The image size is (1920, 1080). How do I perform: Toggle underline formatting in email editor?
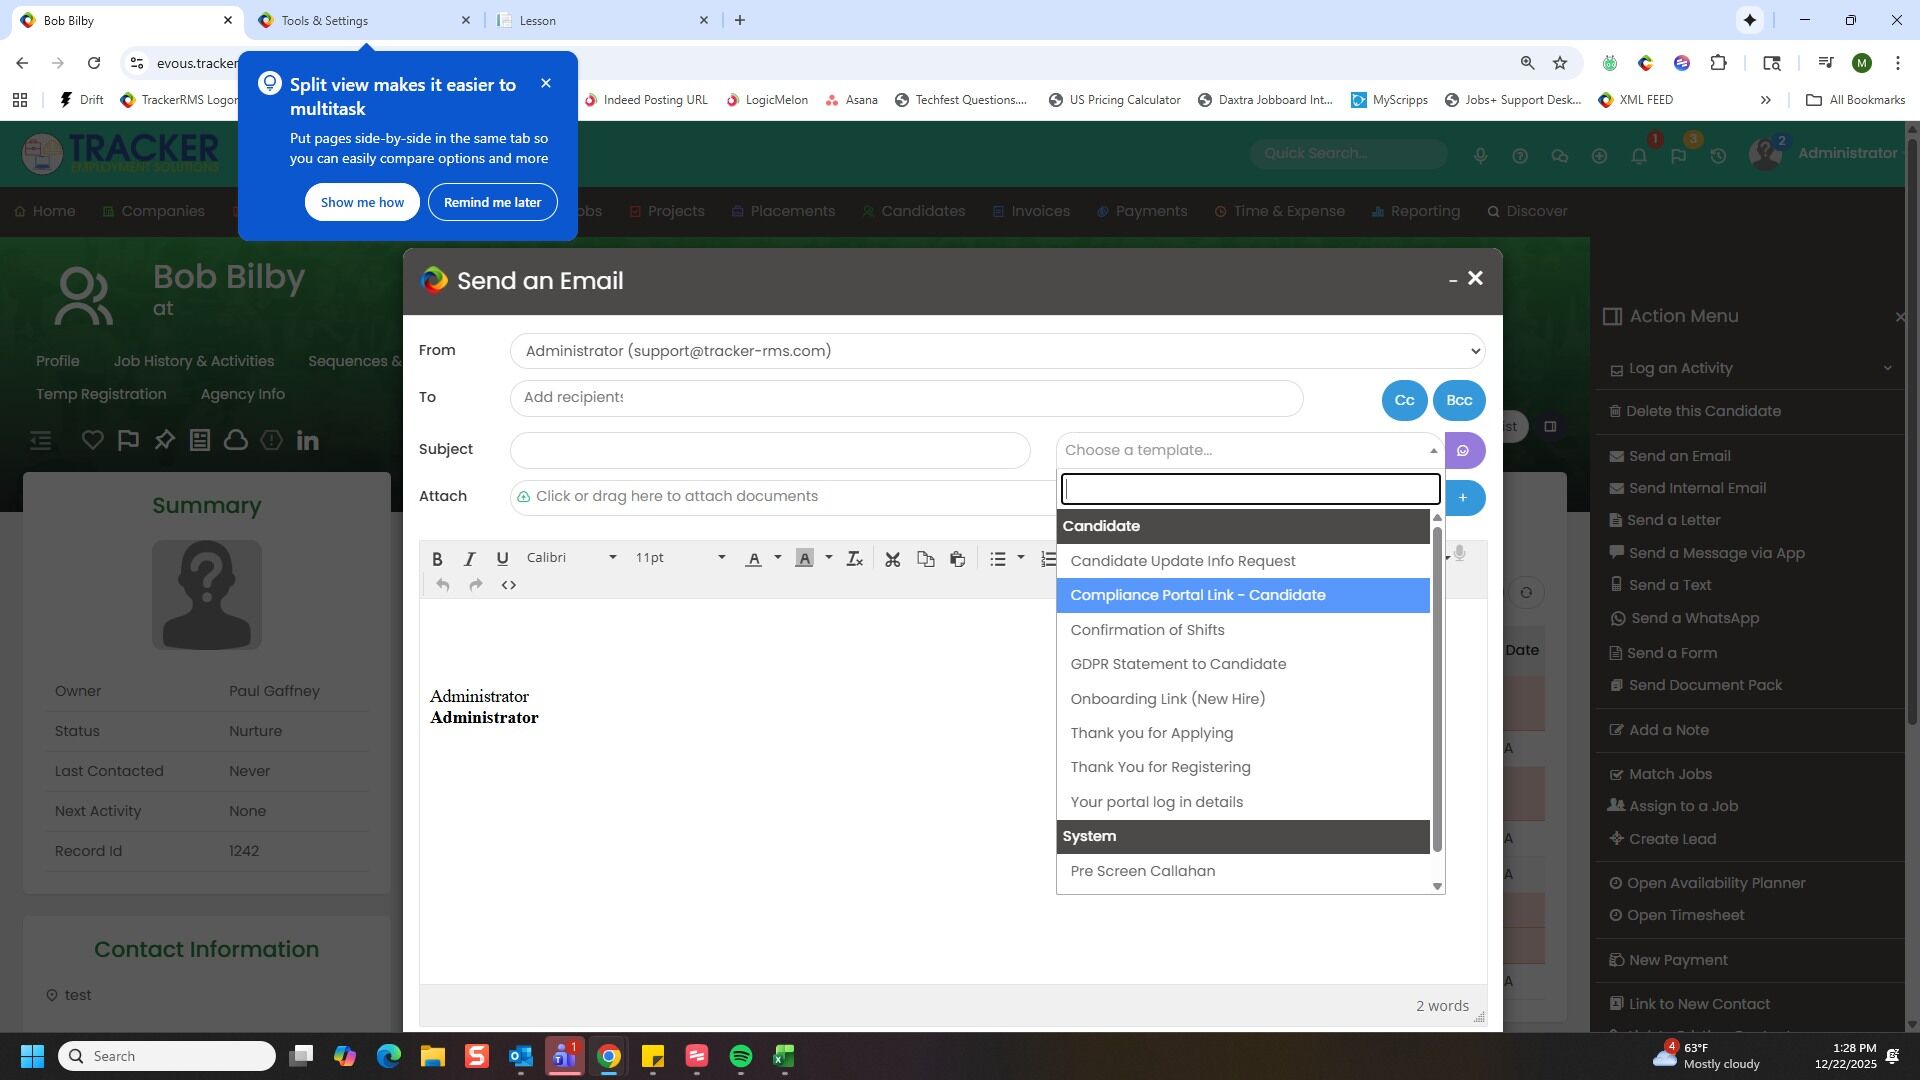[x=502, y=559]
